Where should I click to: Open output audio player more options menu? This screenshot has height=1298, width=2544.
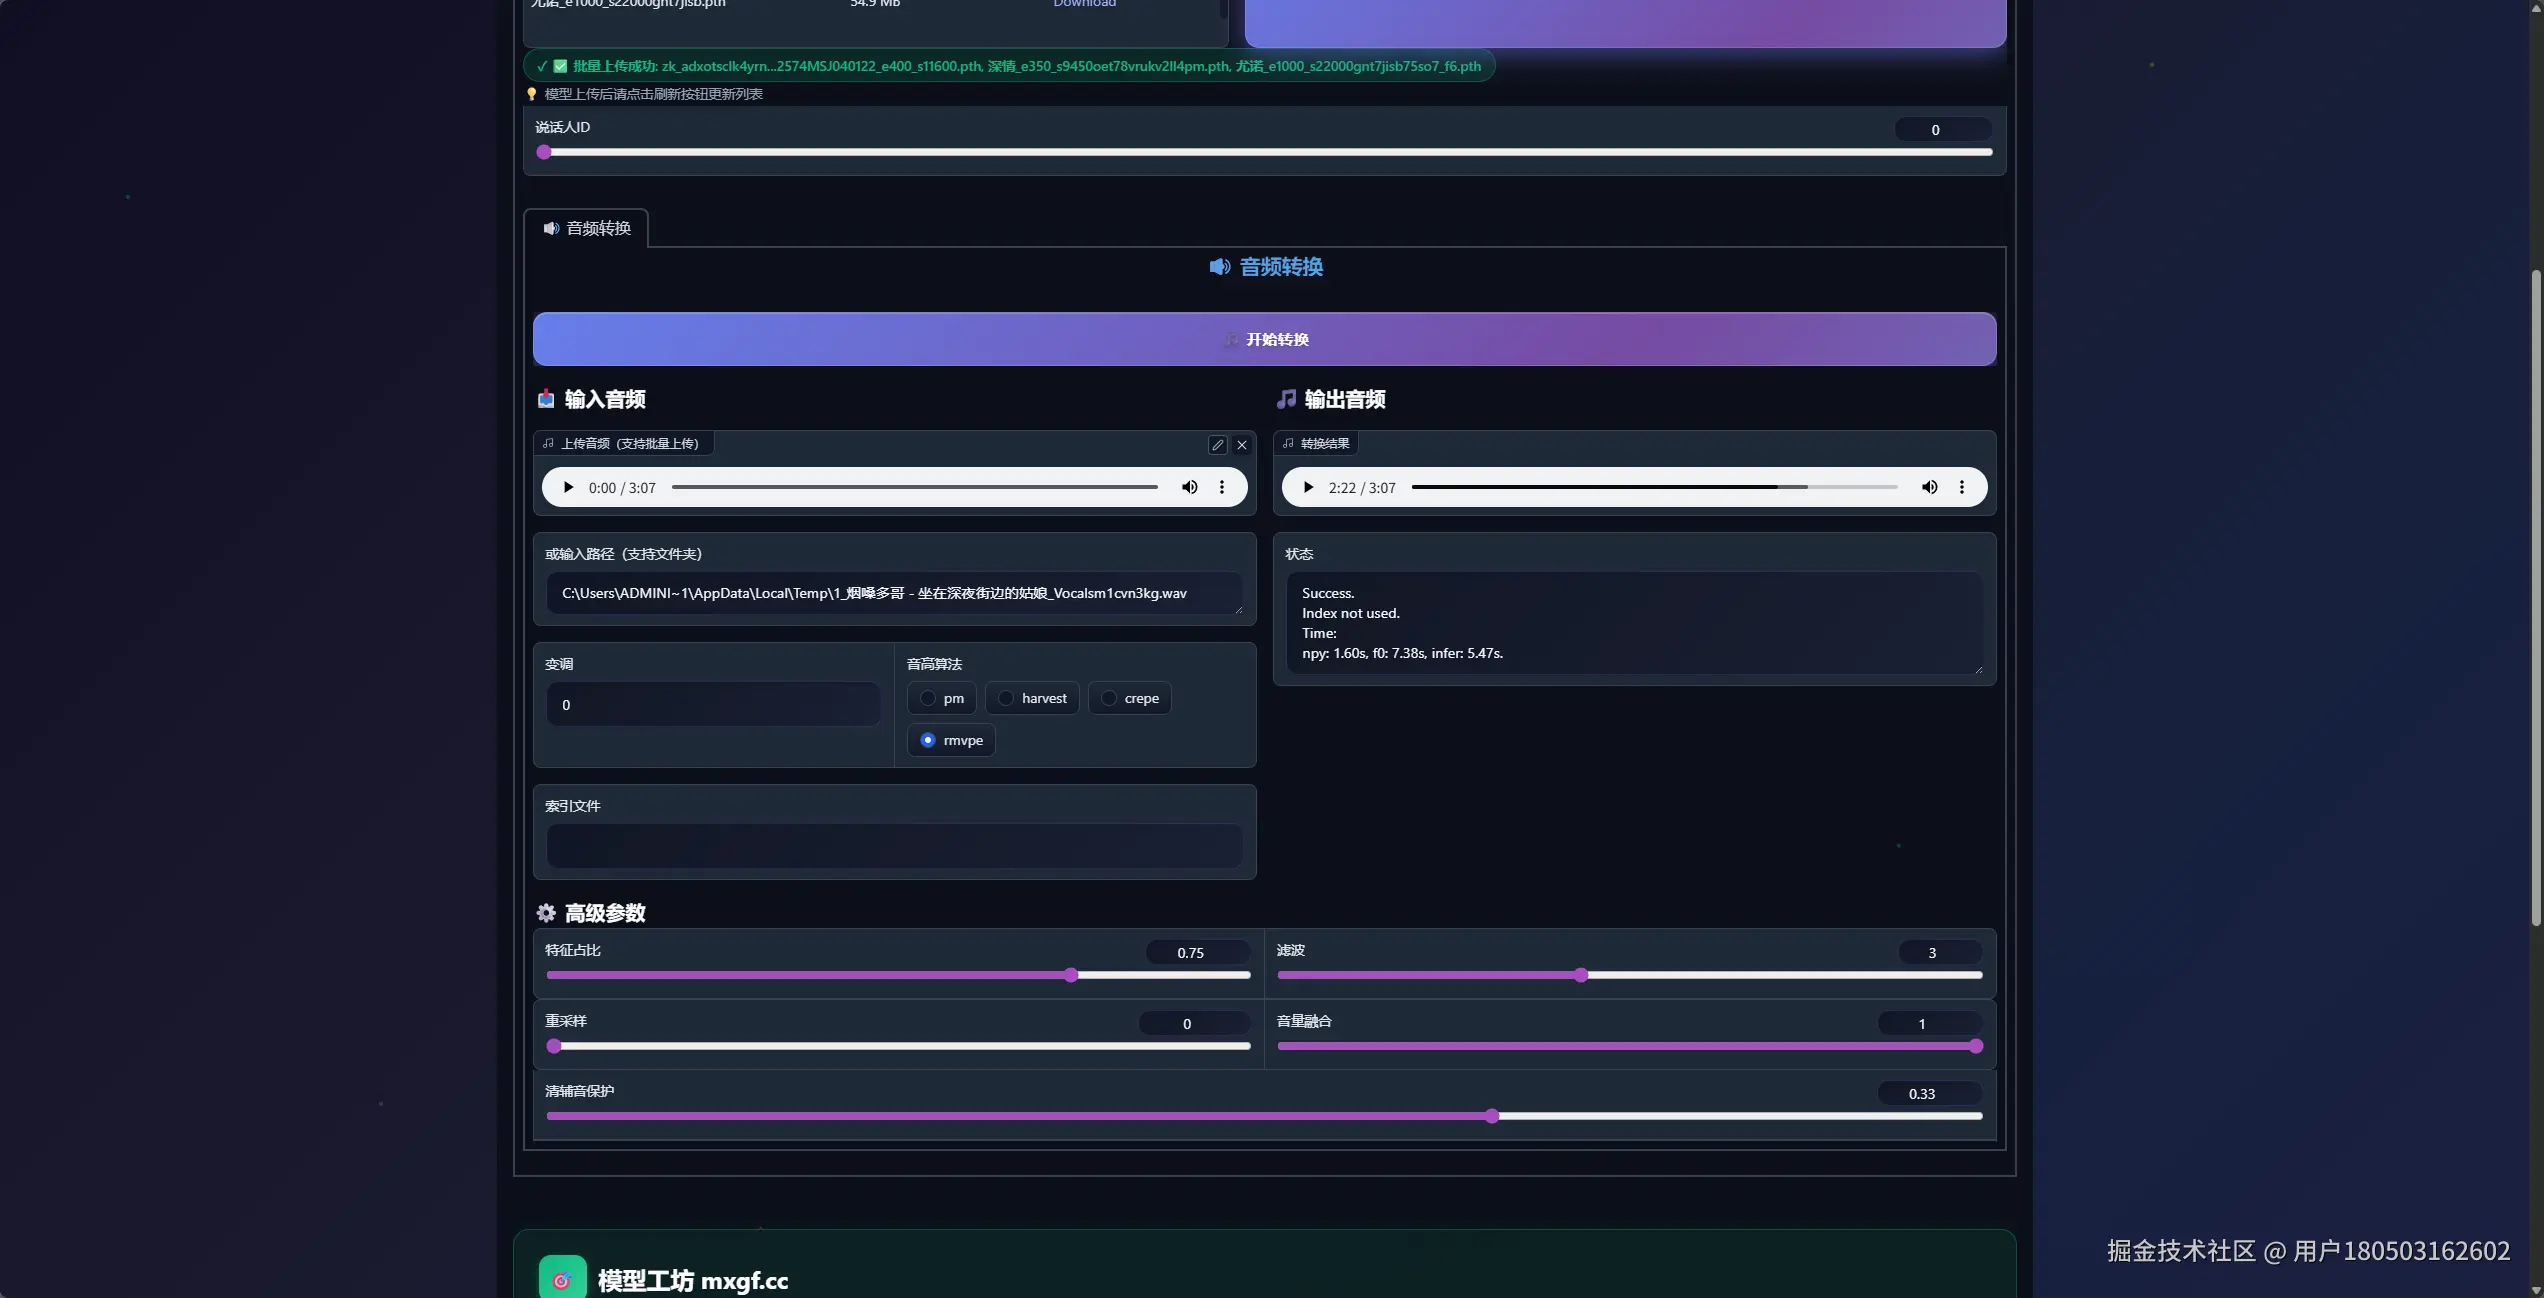tap(1962, 488)
